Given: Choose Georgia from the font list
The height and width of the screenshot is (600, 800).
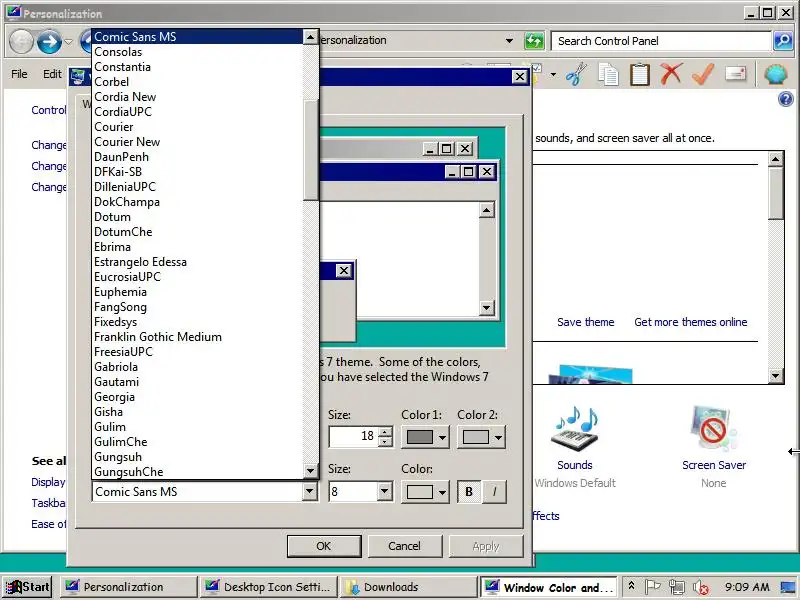Looking at the screenshot, I should click(x=197, y=397).
